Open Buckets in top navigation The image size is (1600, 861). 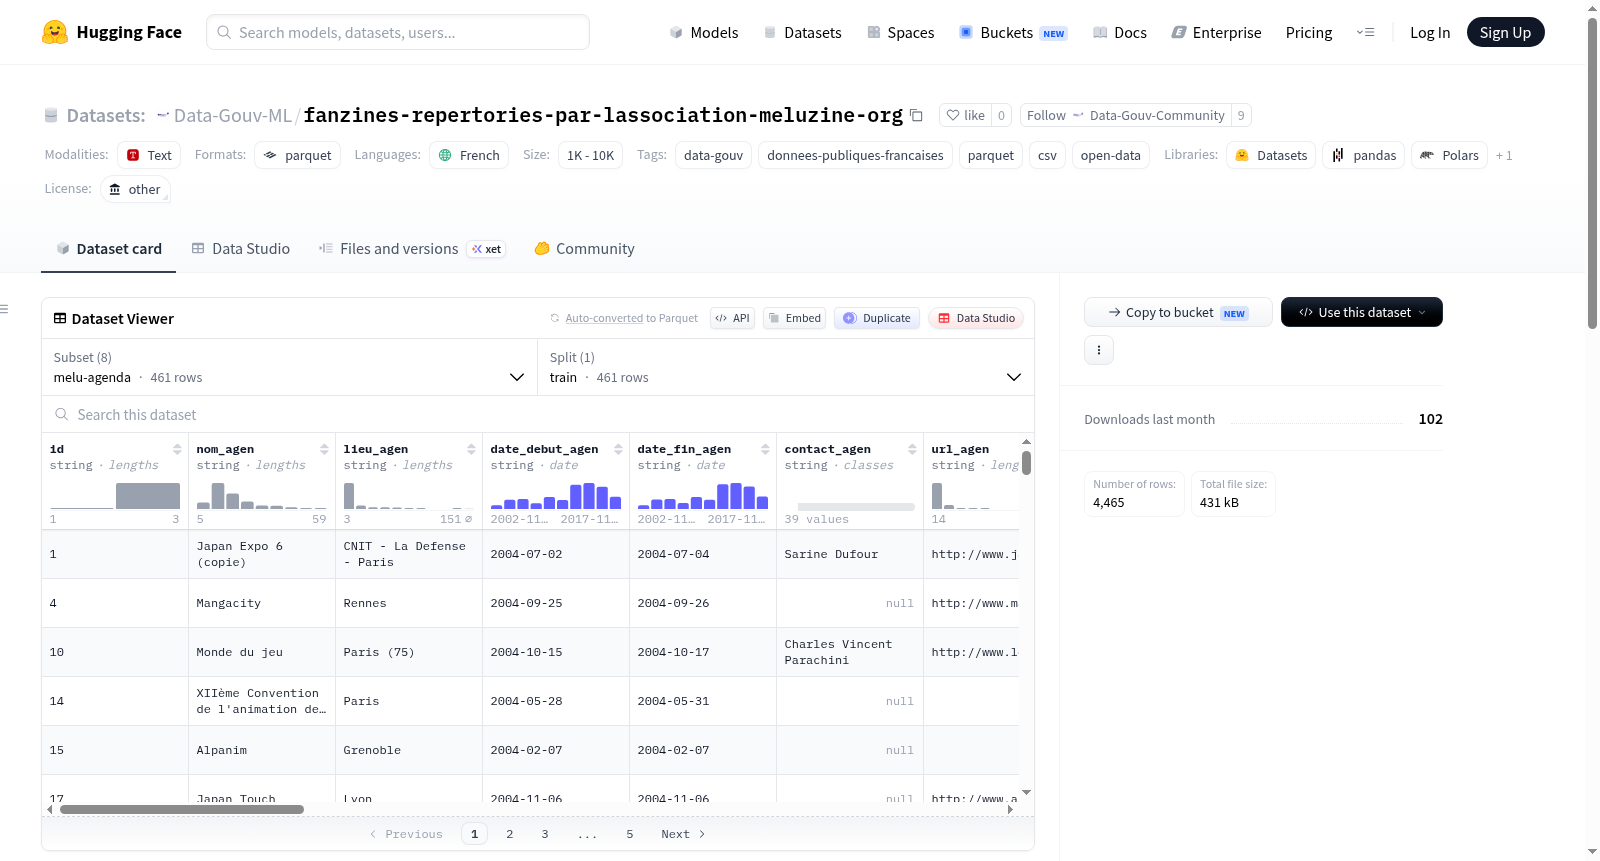point(1013,33)
